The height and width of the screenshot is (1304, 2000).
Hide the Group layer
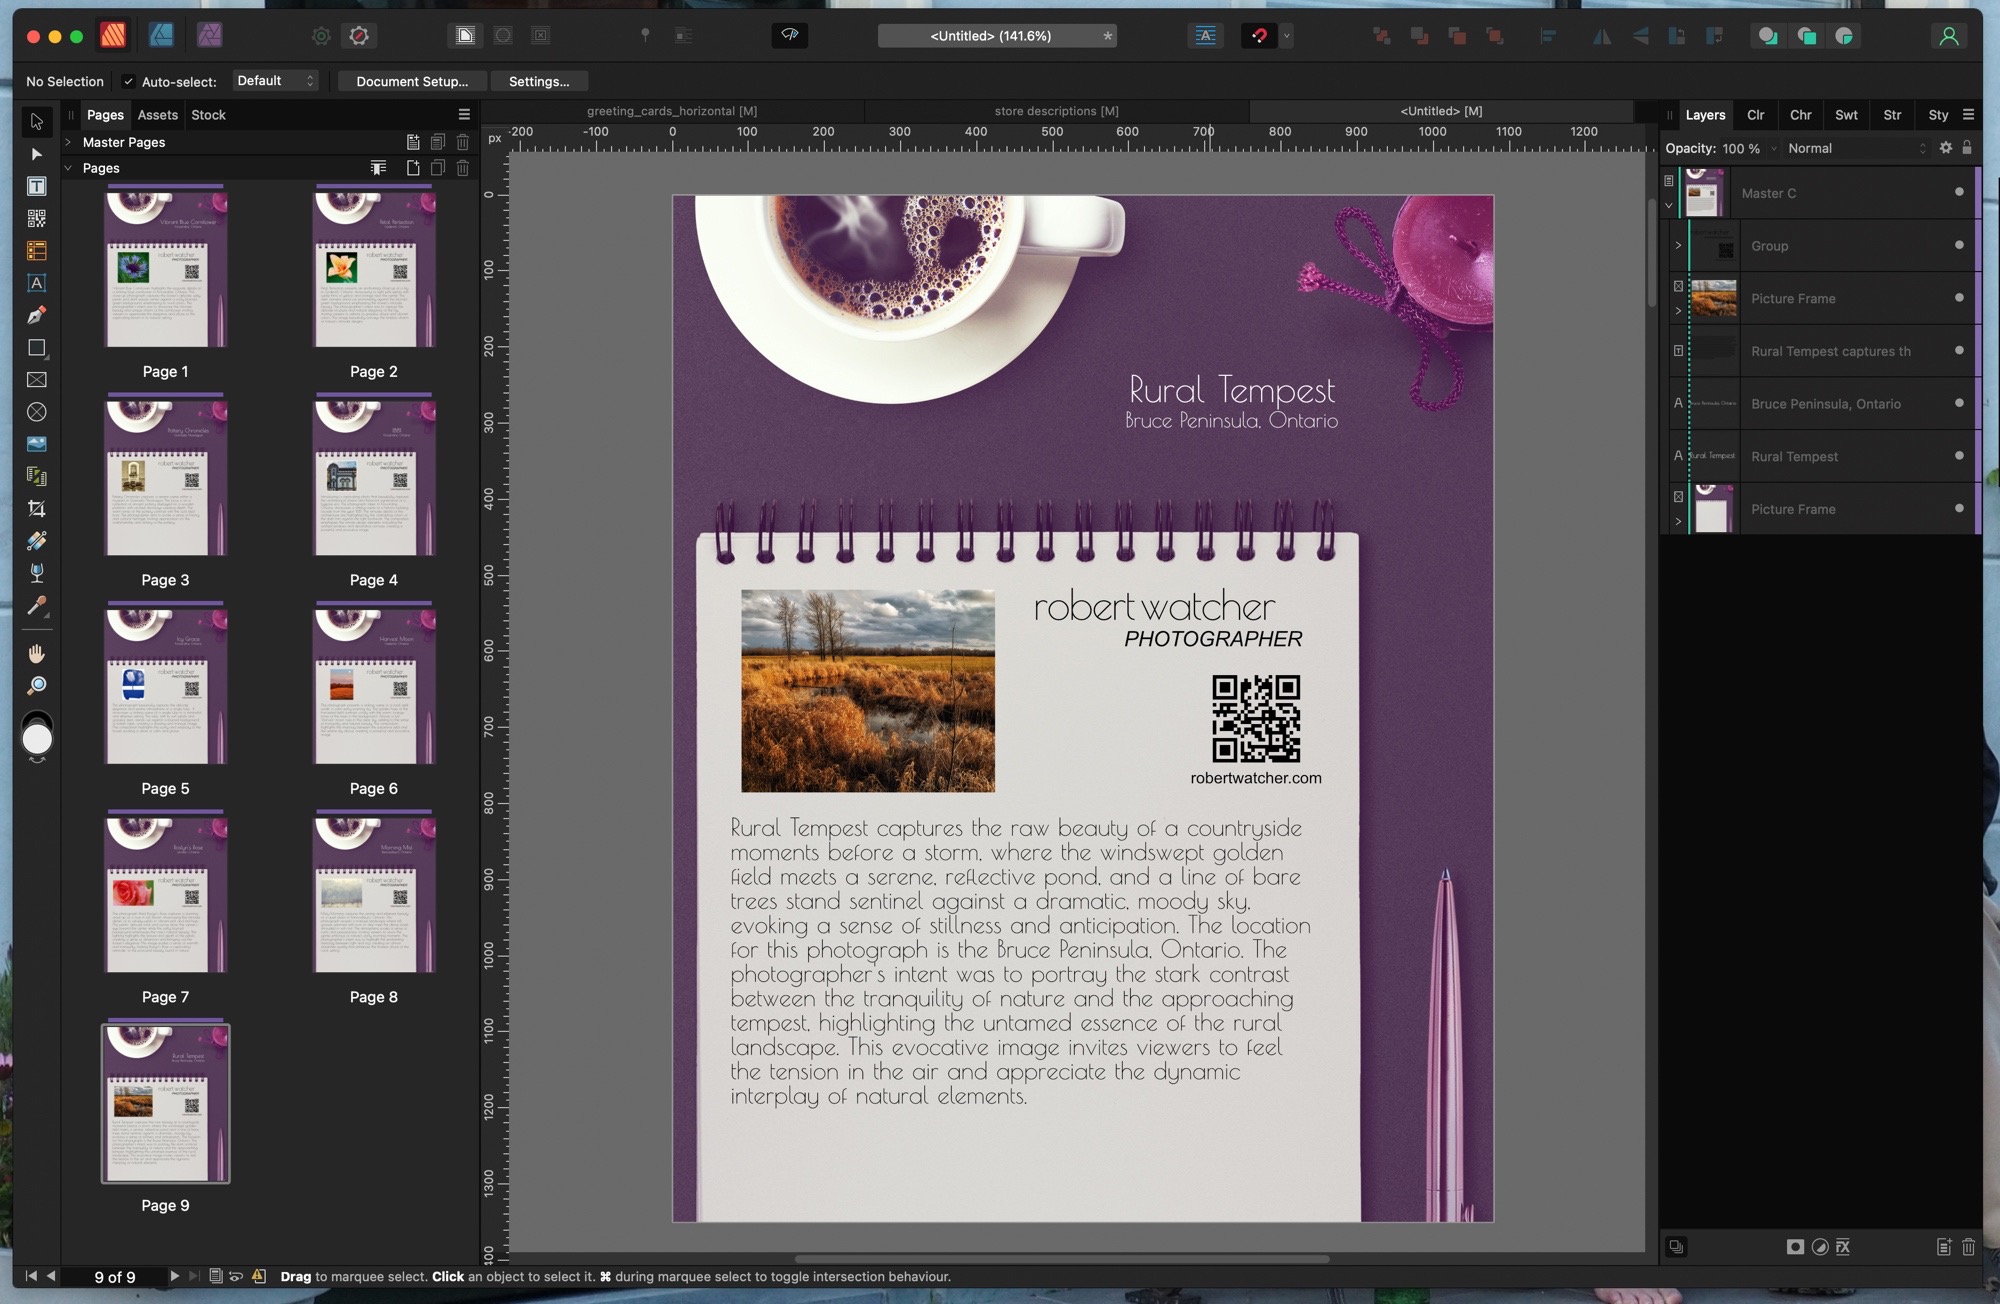pyautogui.click(x=1959, y=245)
